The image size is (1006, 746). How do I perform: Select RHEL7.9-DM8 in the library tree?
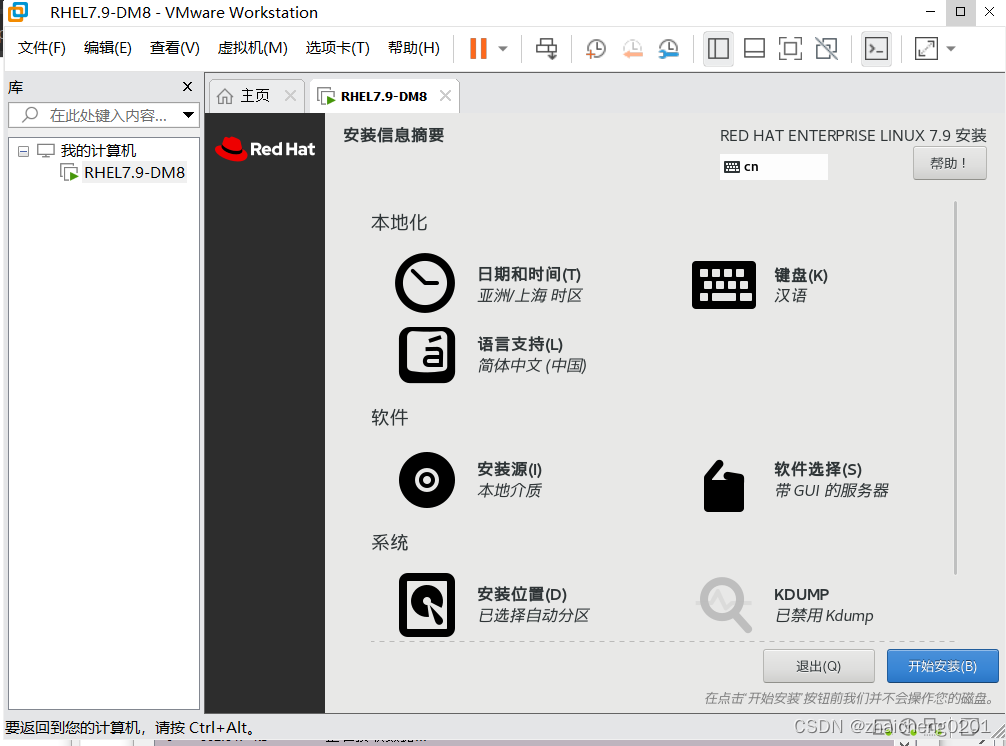[x=134, y=173]
